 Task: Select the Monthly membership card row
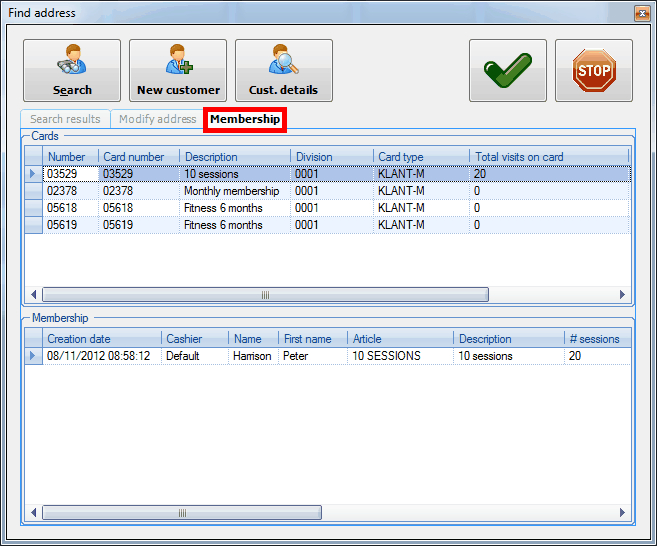(x=231, y=191)
